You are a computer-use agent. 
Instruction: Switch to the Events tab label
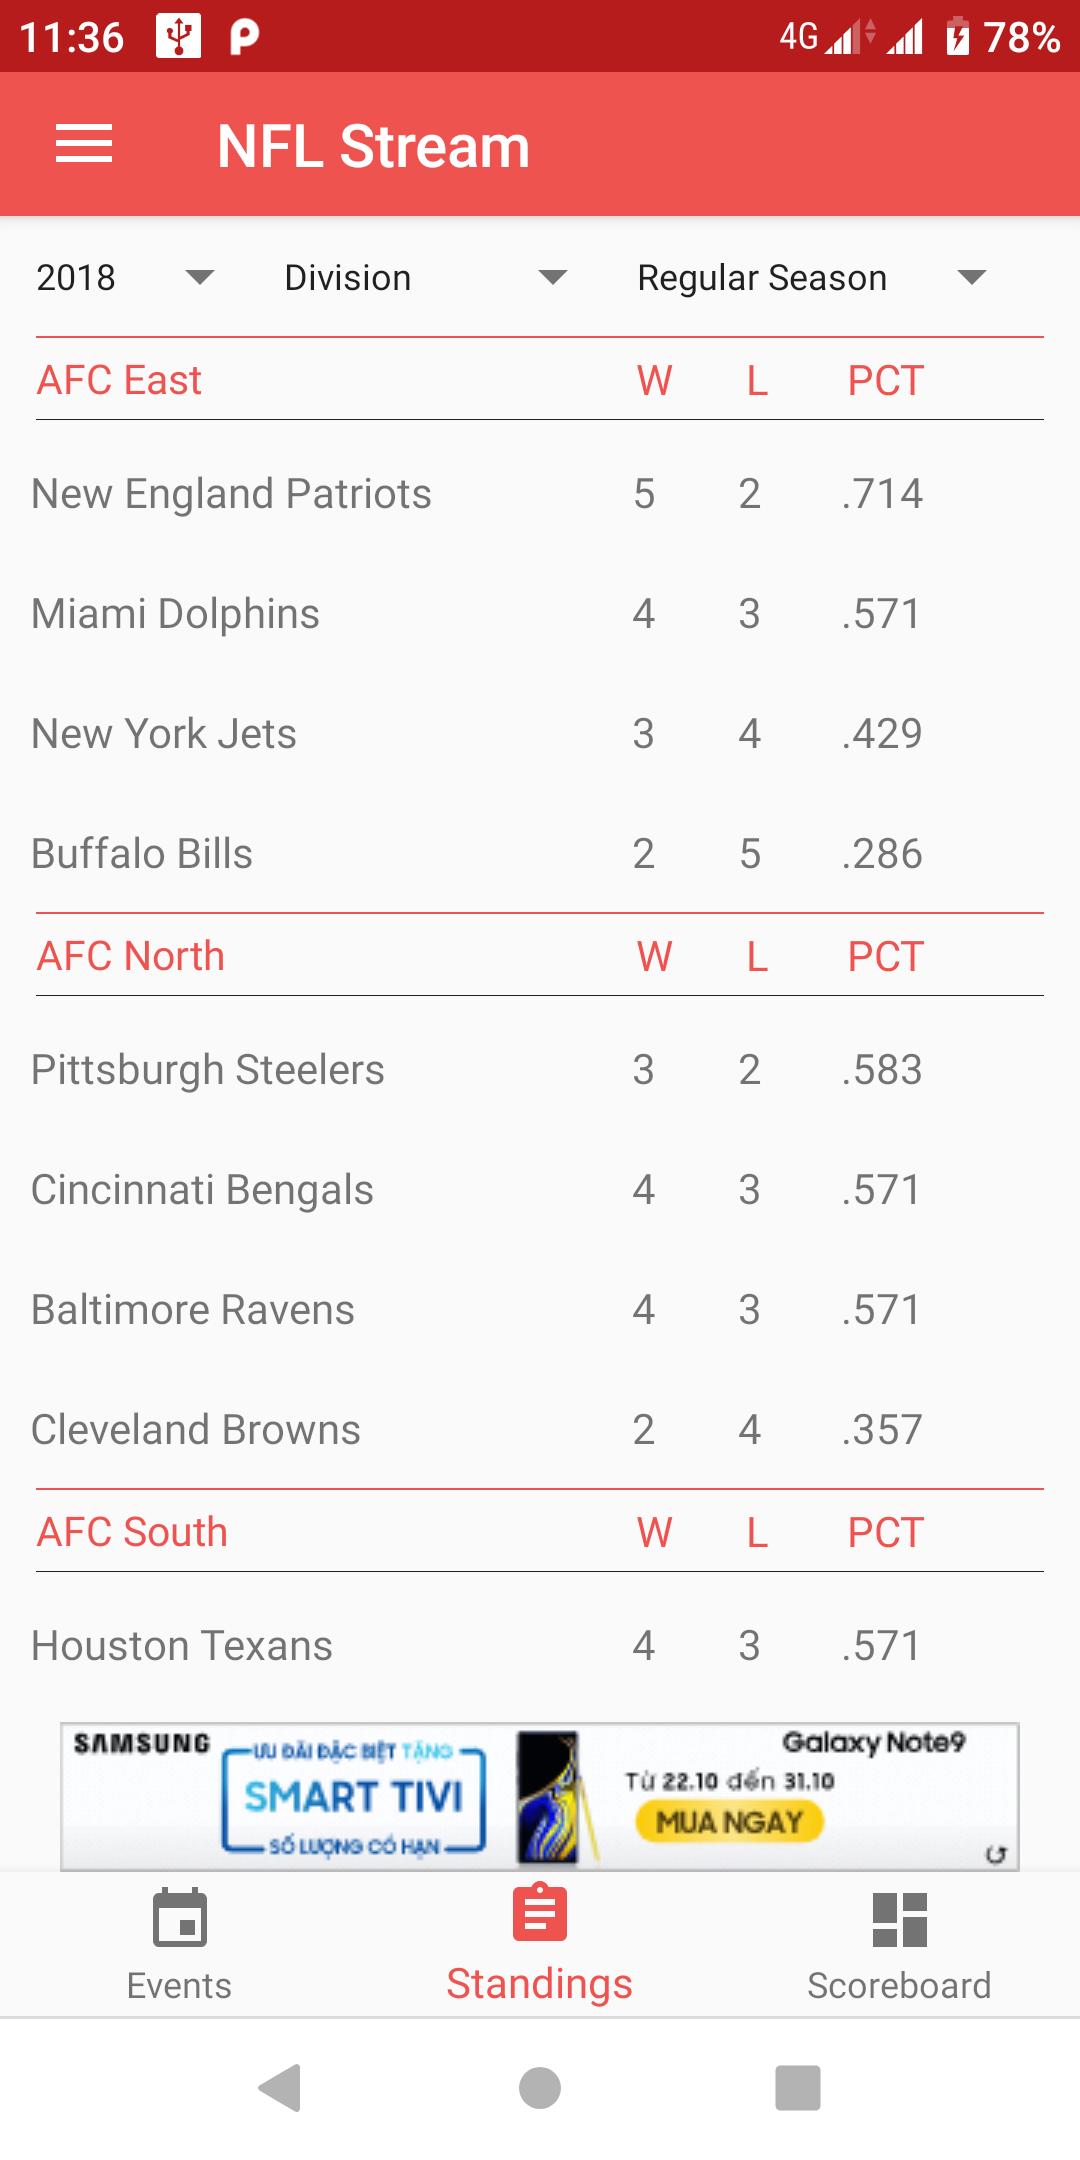coord(180,1985)
